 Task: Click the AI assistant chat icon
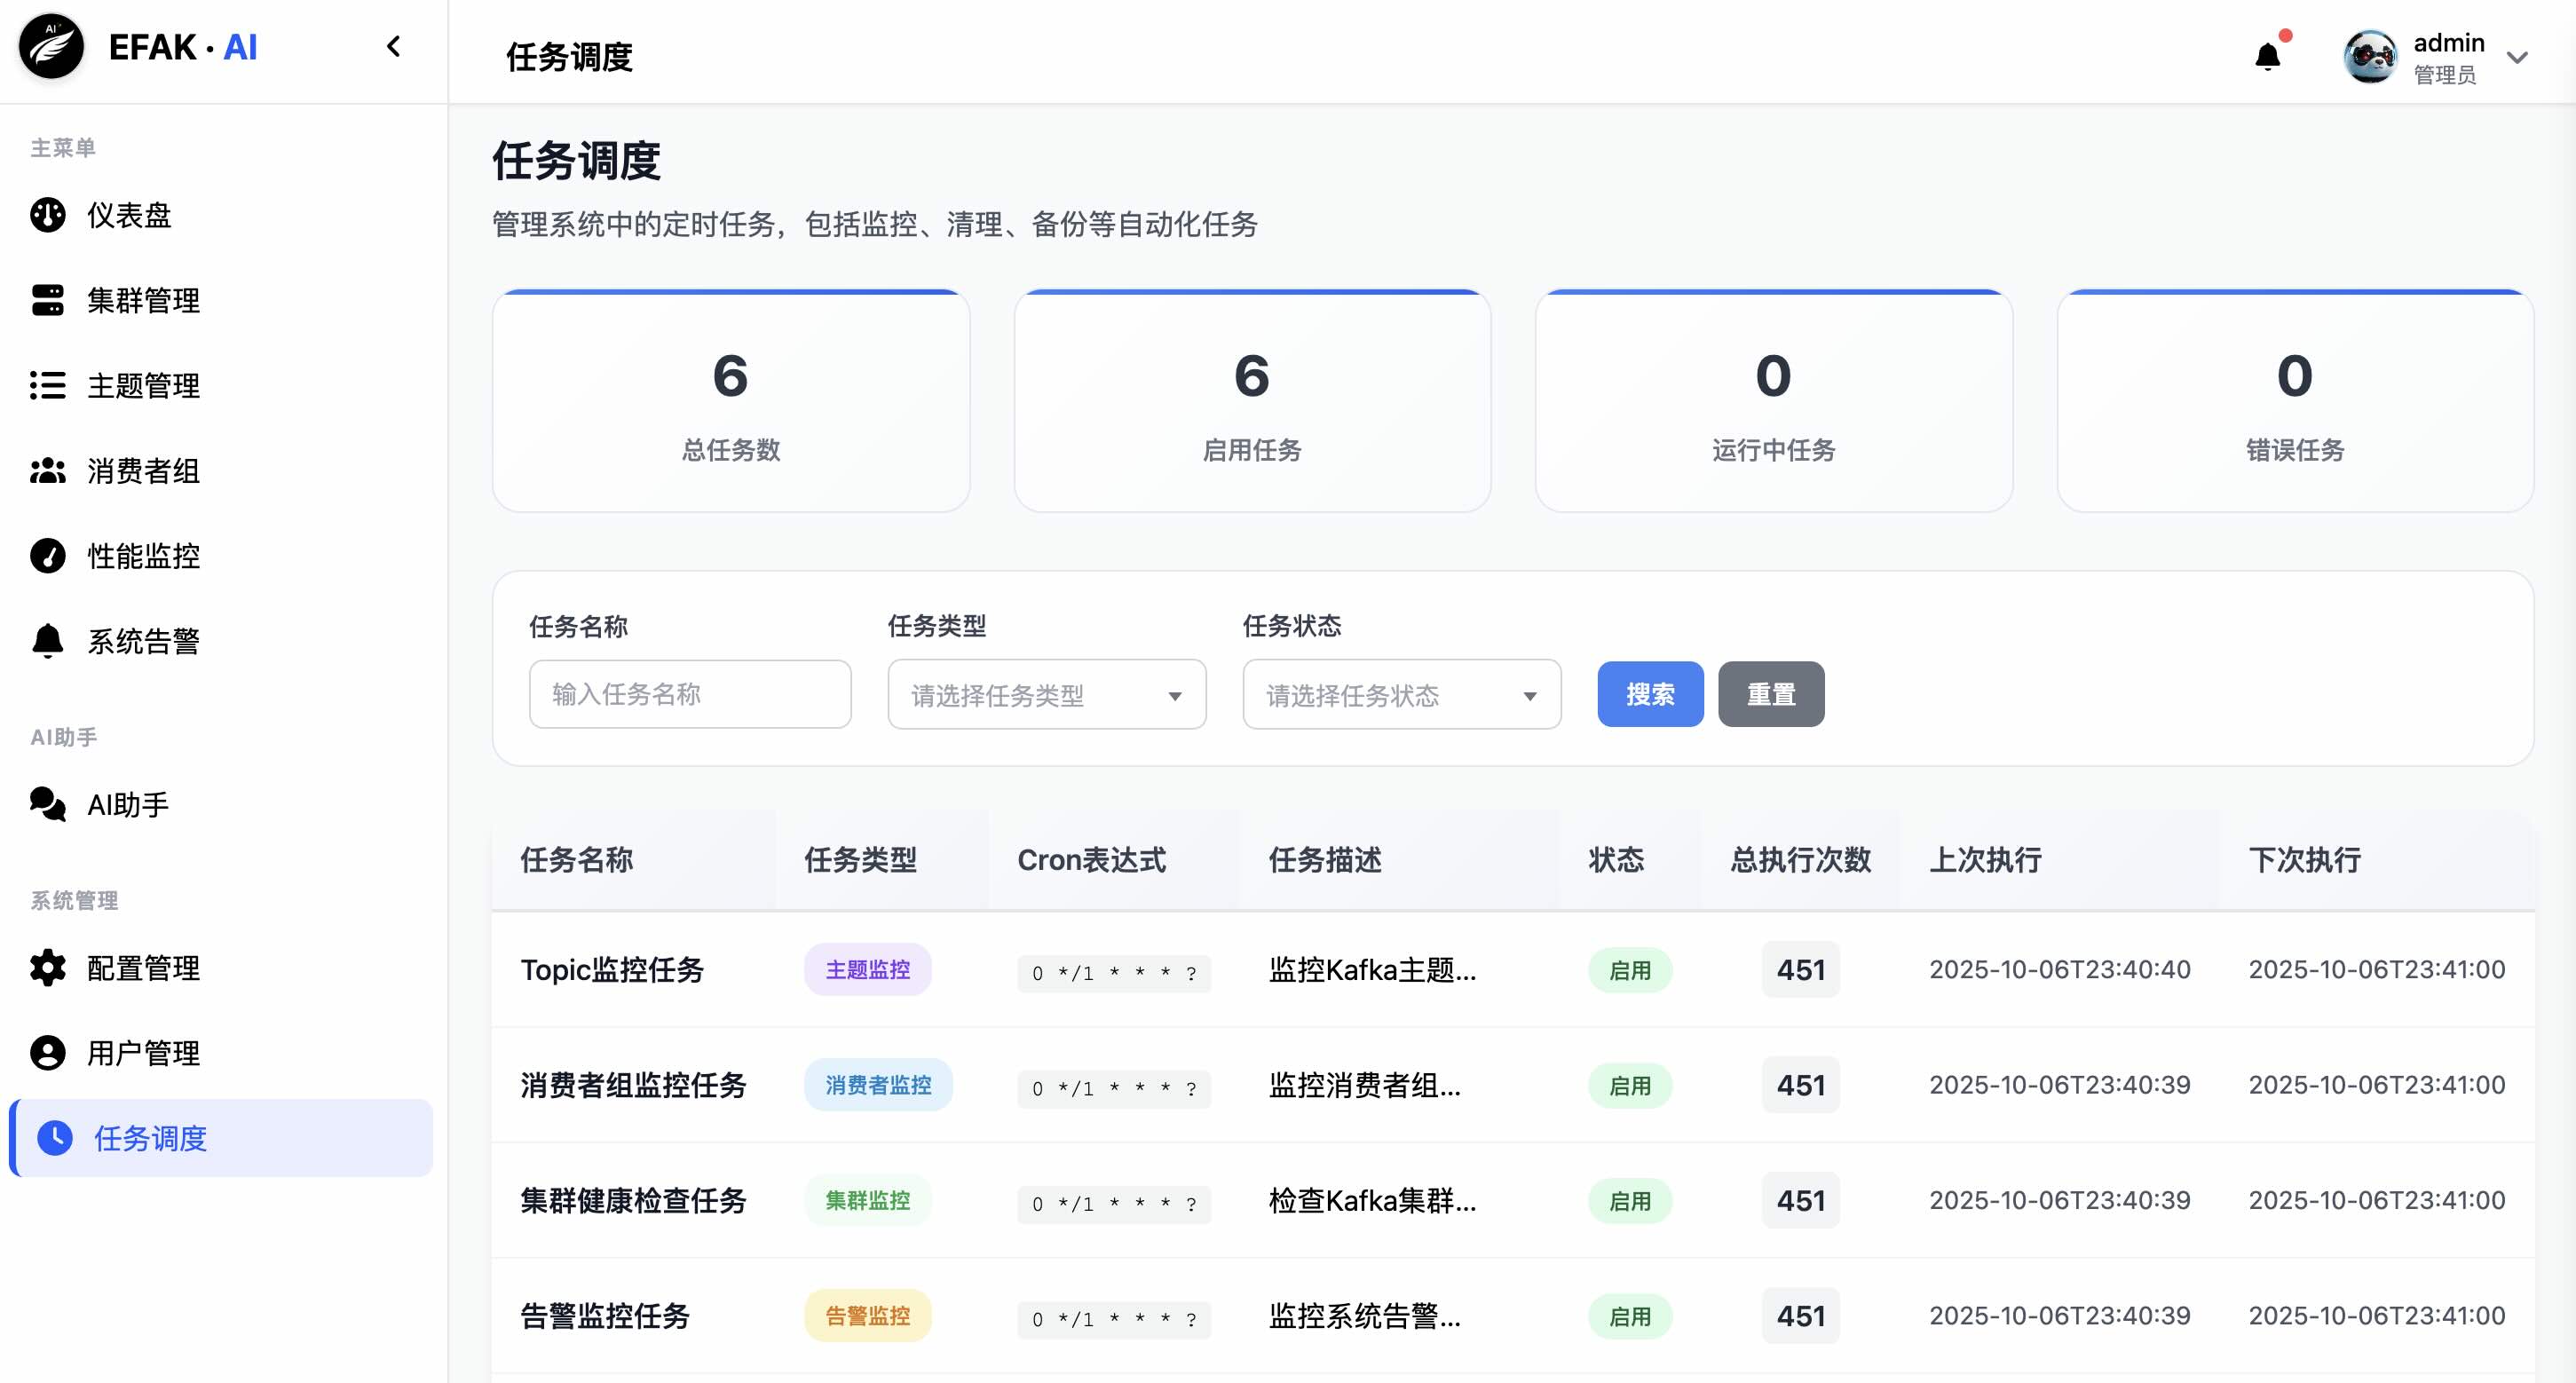[x=47, y=804]
